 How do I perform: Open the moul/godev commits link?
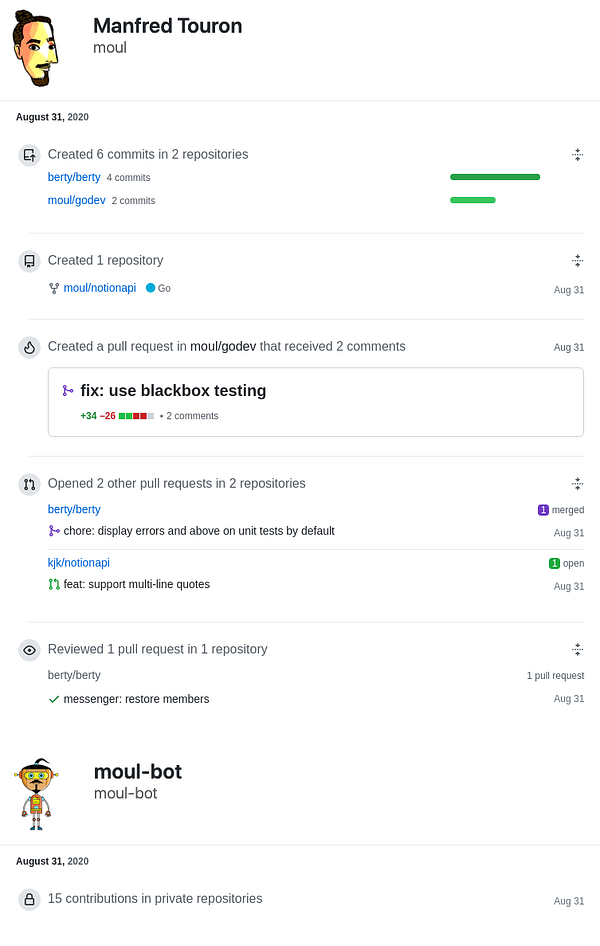click(76, 200)
